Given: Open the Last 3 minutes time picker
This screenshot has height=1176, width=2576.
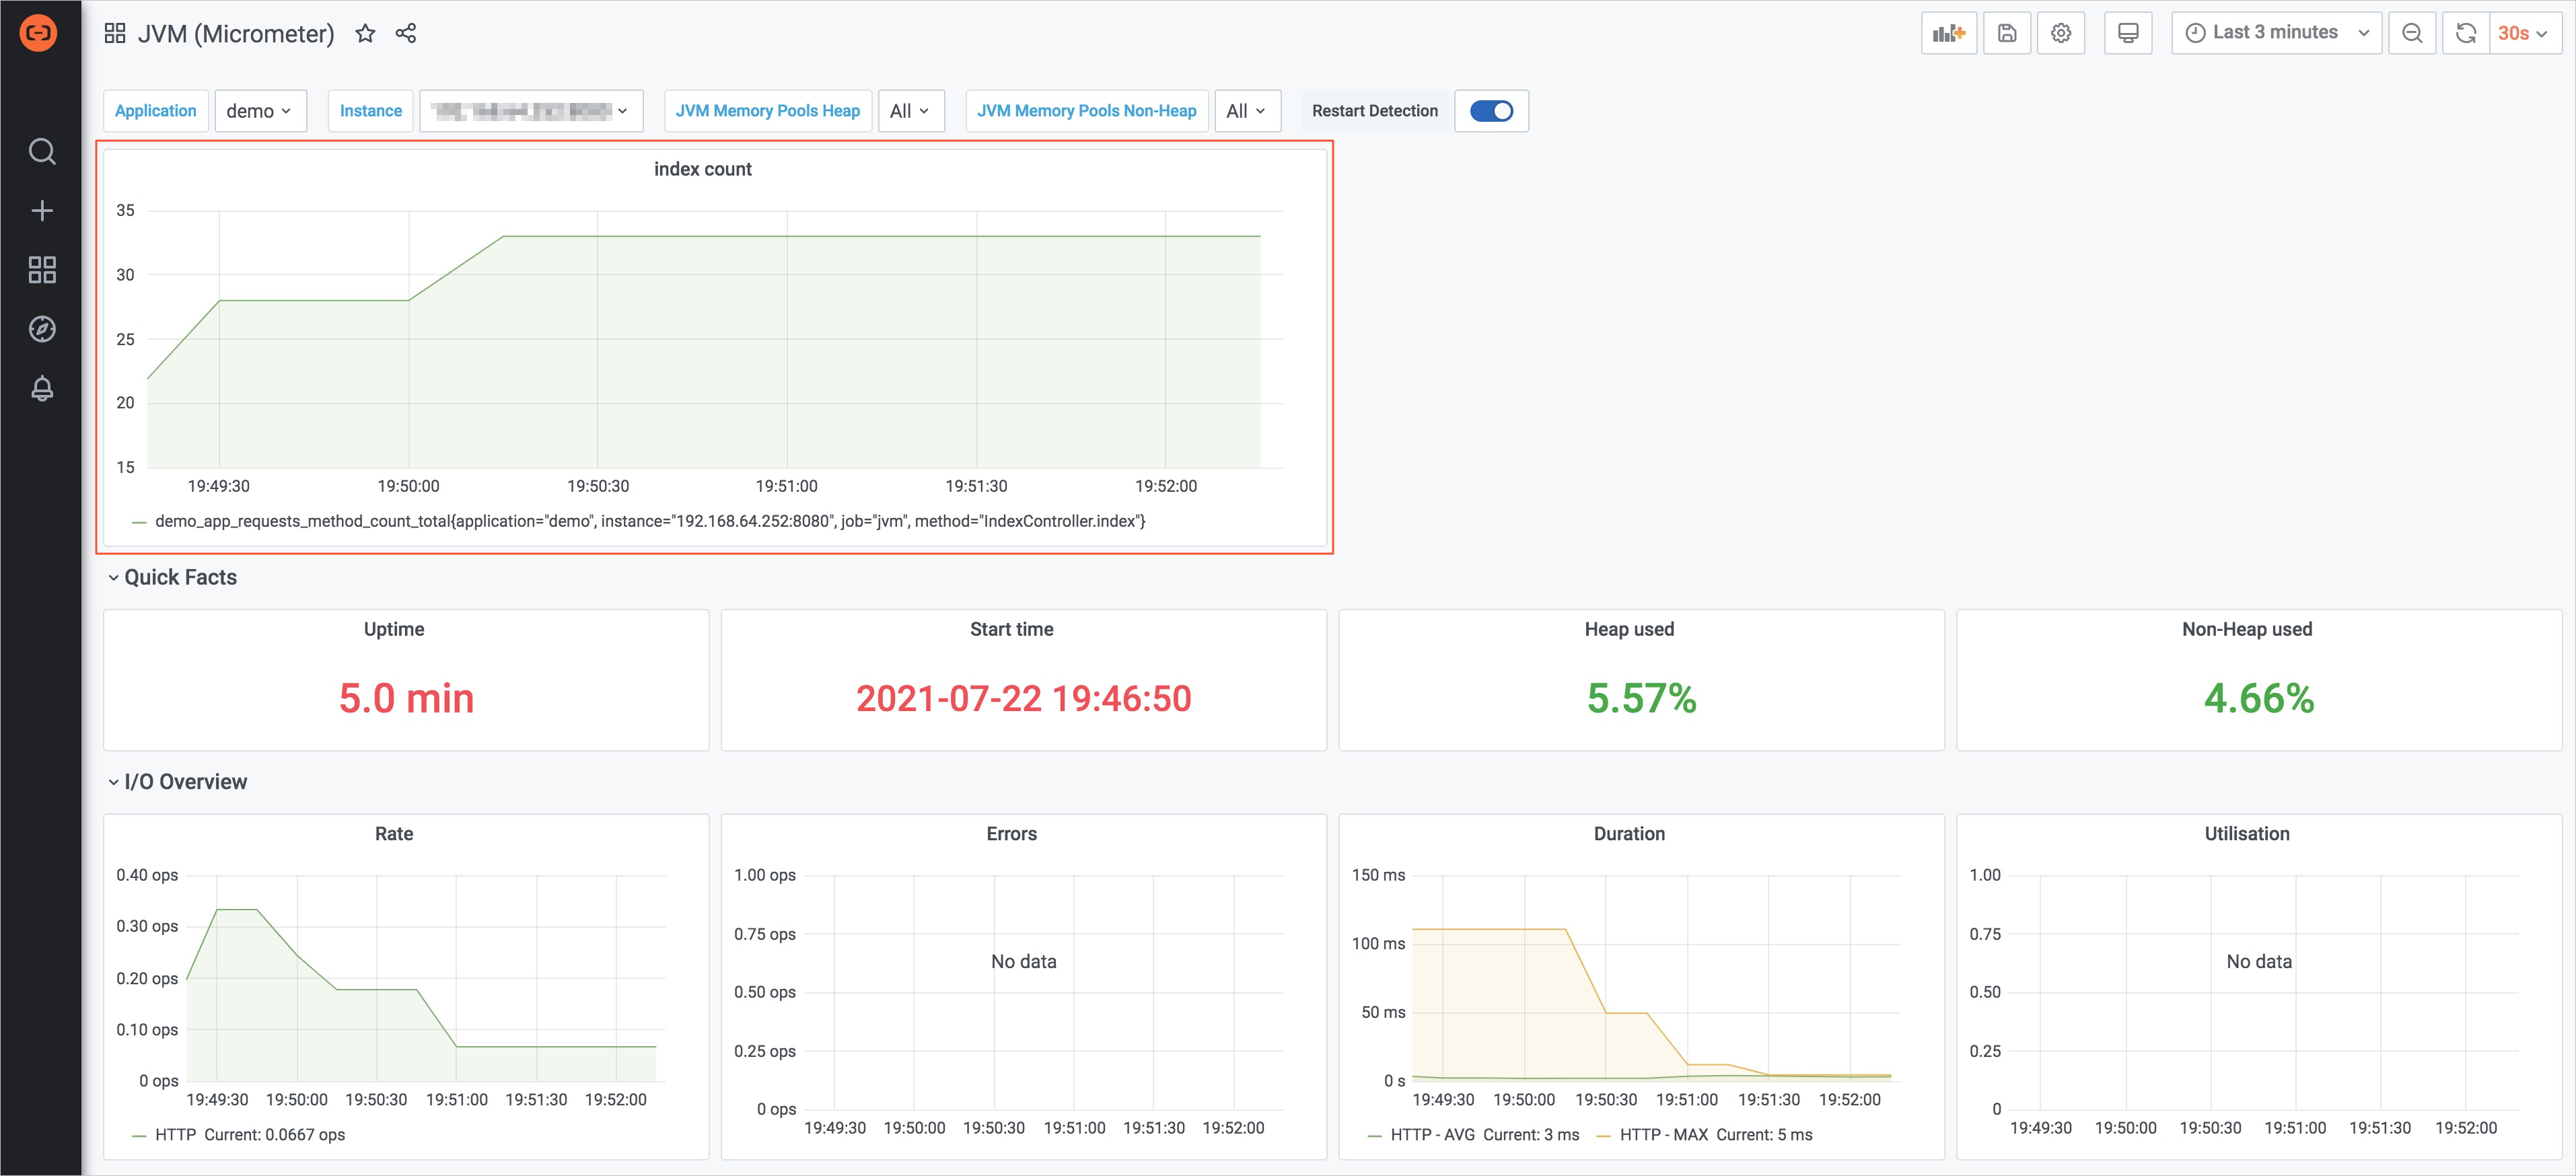Looking at the screenshot, I should 2276,33.
